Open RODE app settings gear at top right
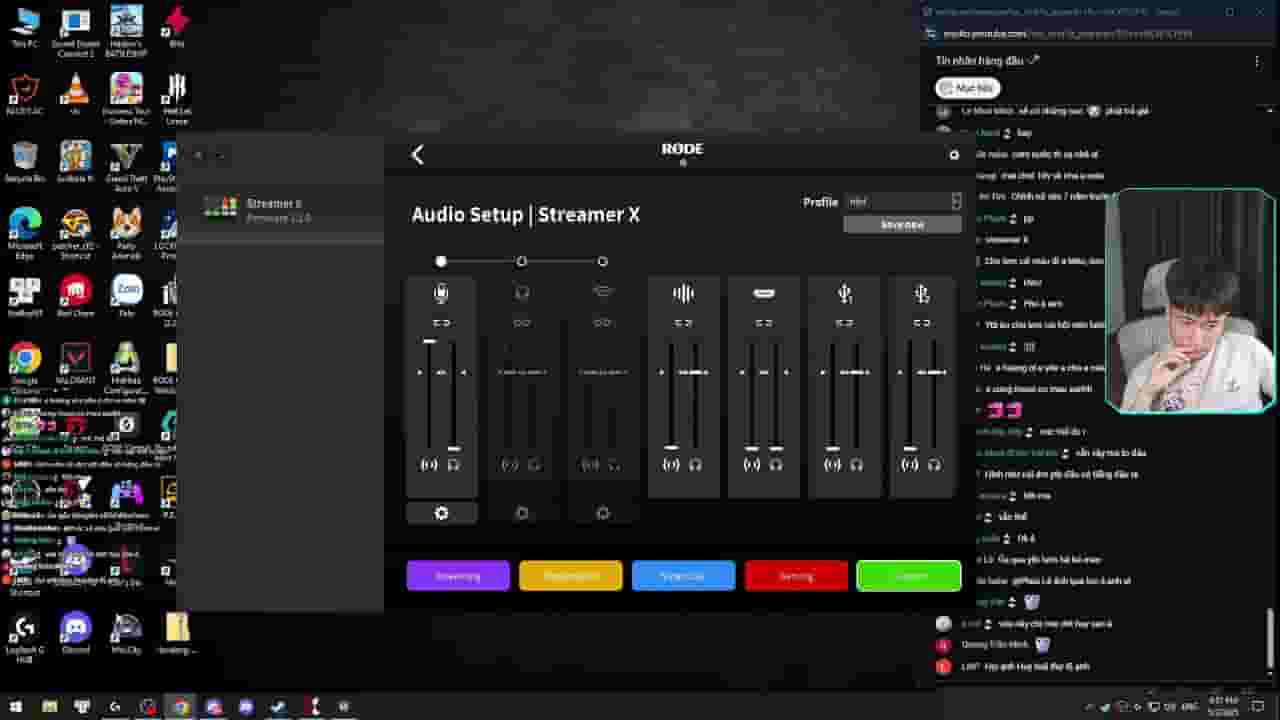Image resolution: width=1280 pixels, height=720 pixels. 954,155
